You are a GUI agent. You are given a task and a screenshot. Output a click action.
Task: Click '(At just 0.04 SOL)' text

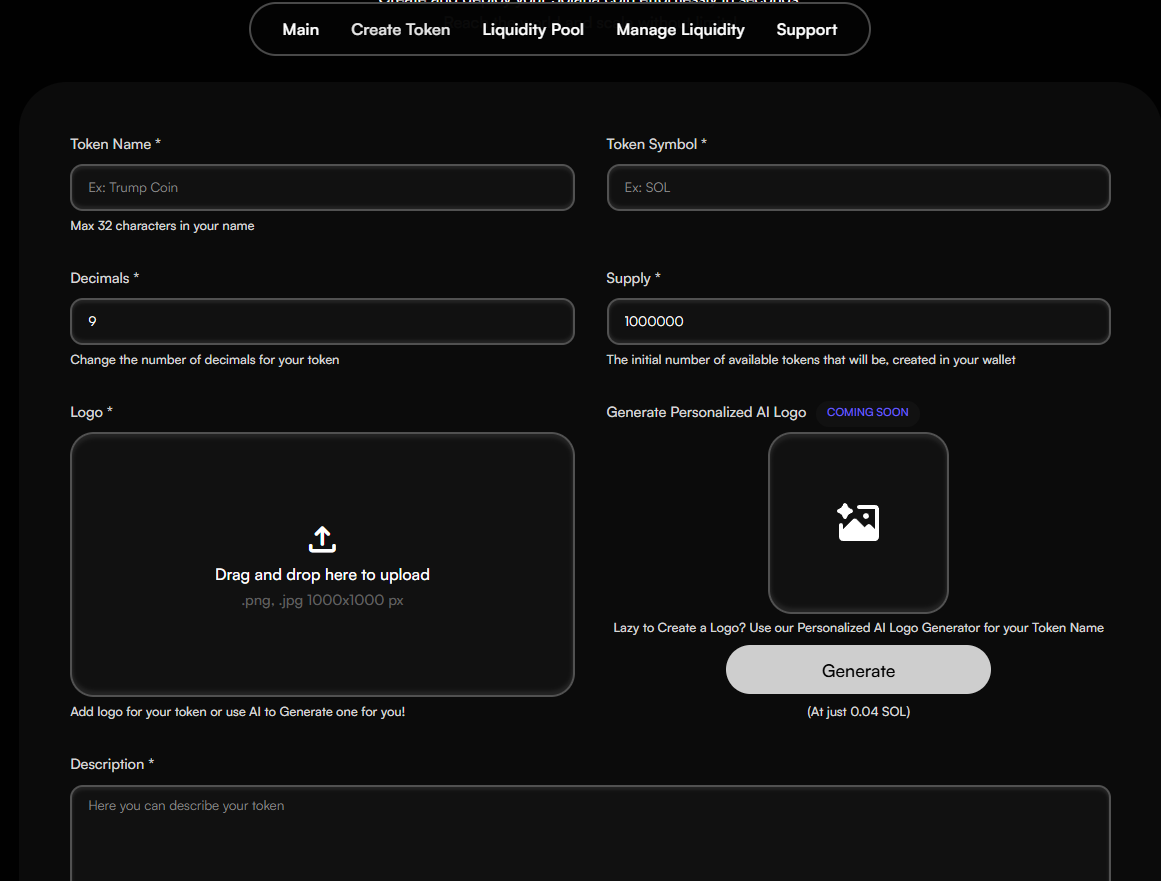(858, 711)
